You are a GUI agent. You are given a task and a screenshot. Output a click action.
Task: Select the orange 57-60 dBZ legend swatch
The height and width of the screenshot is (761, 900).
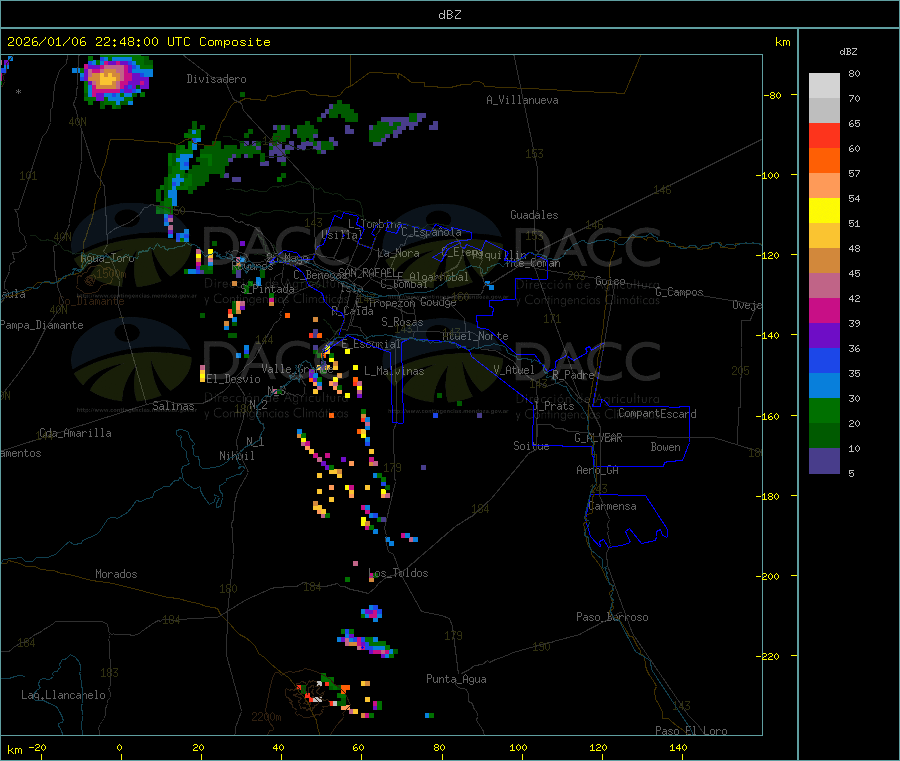click(824, 161)
